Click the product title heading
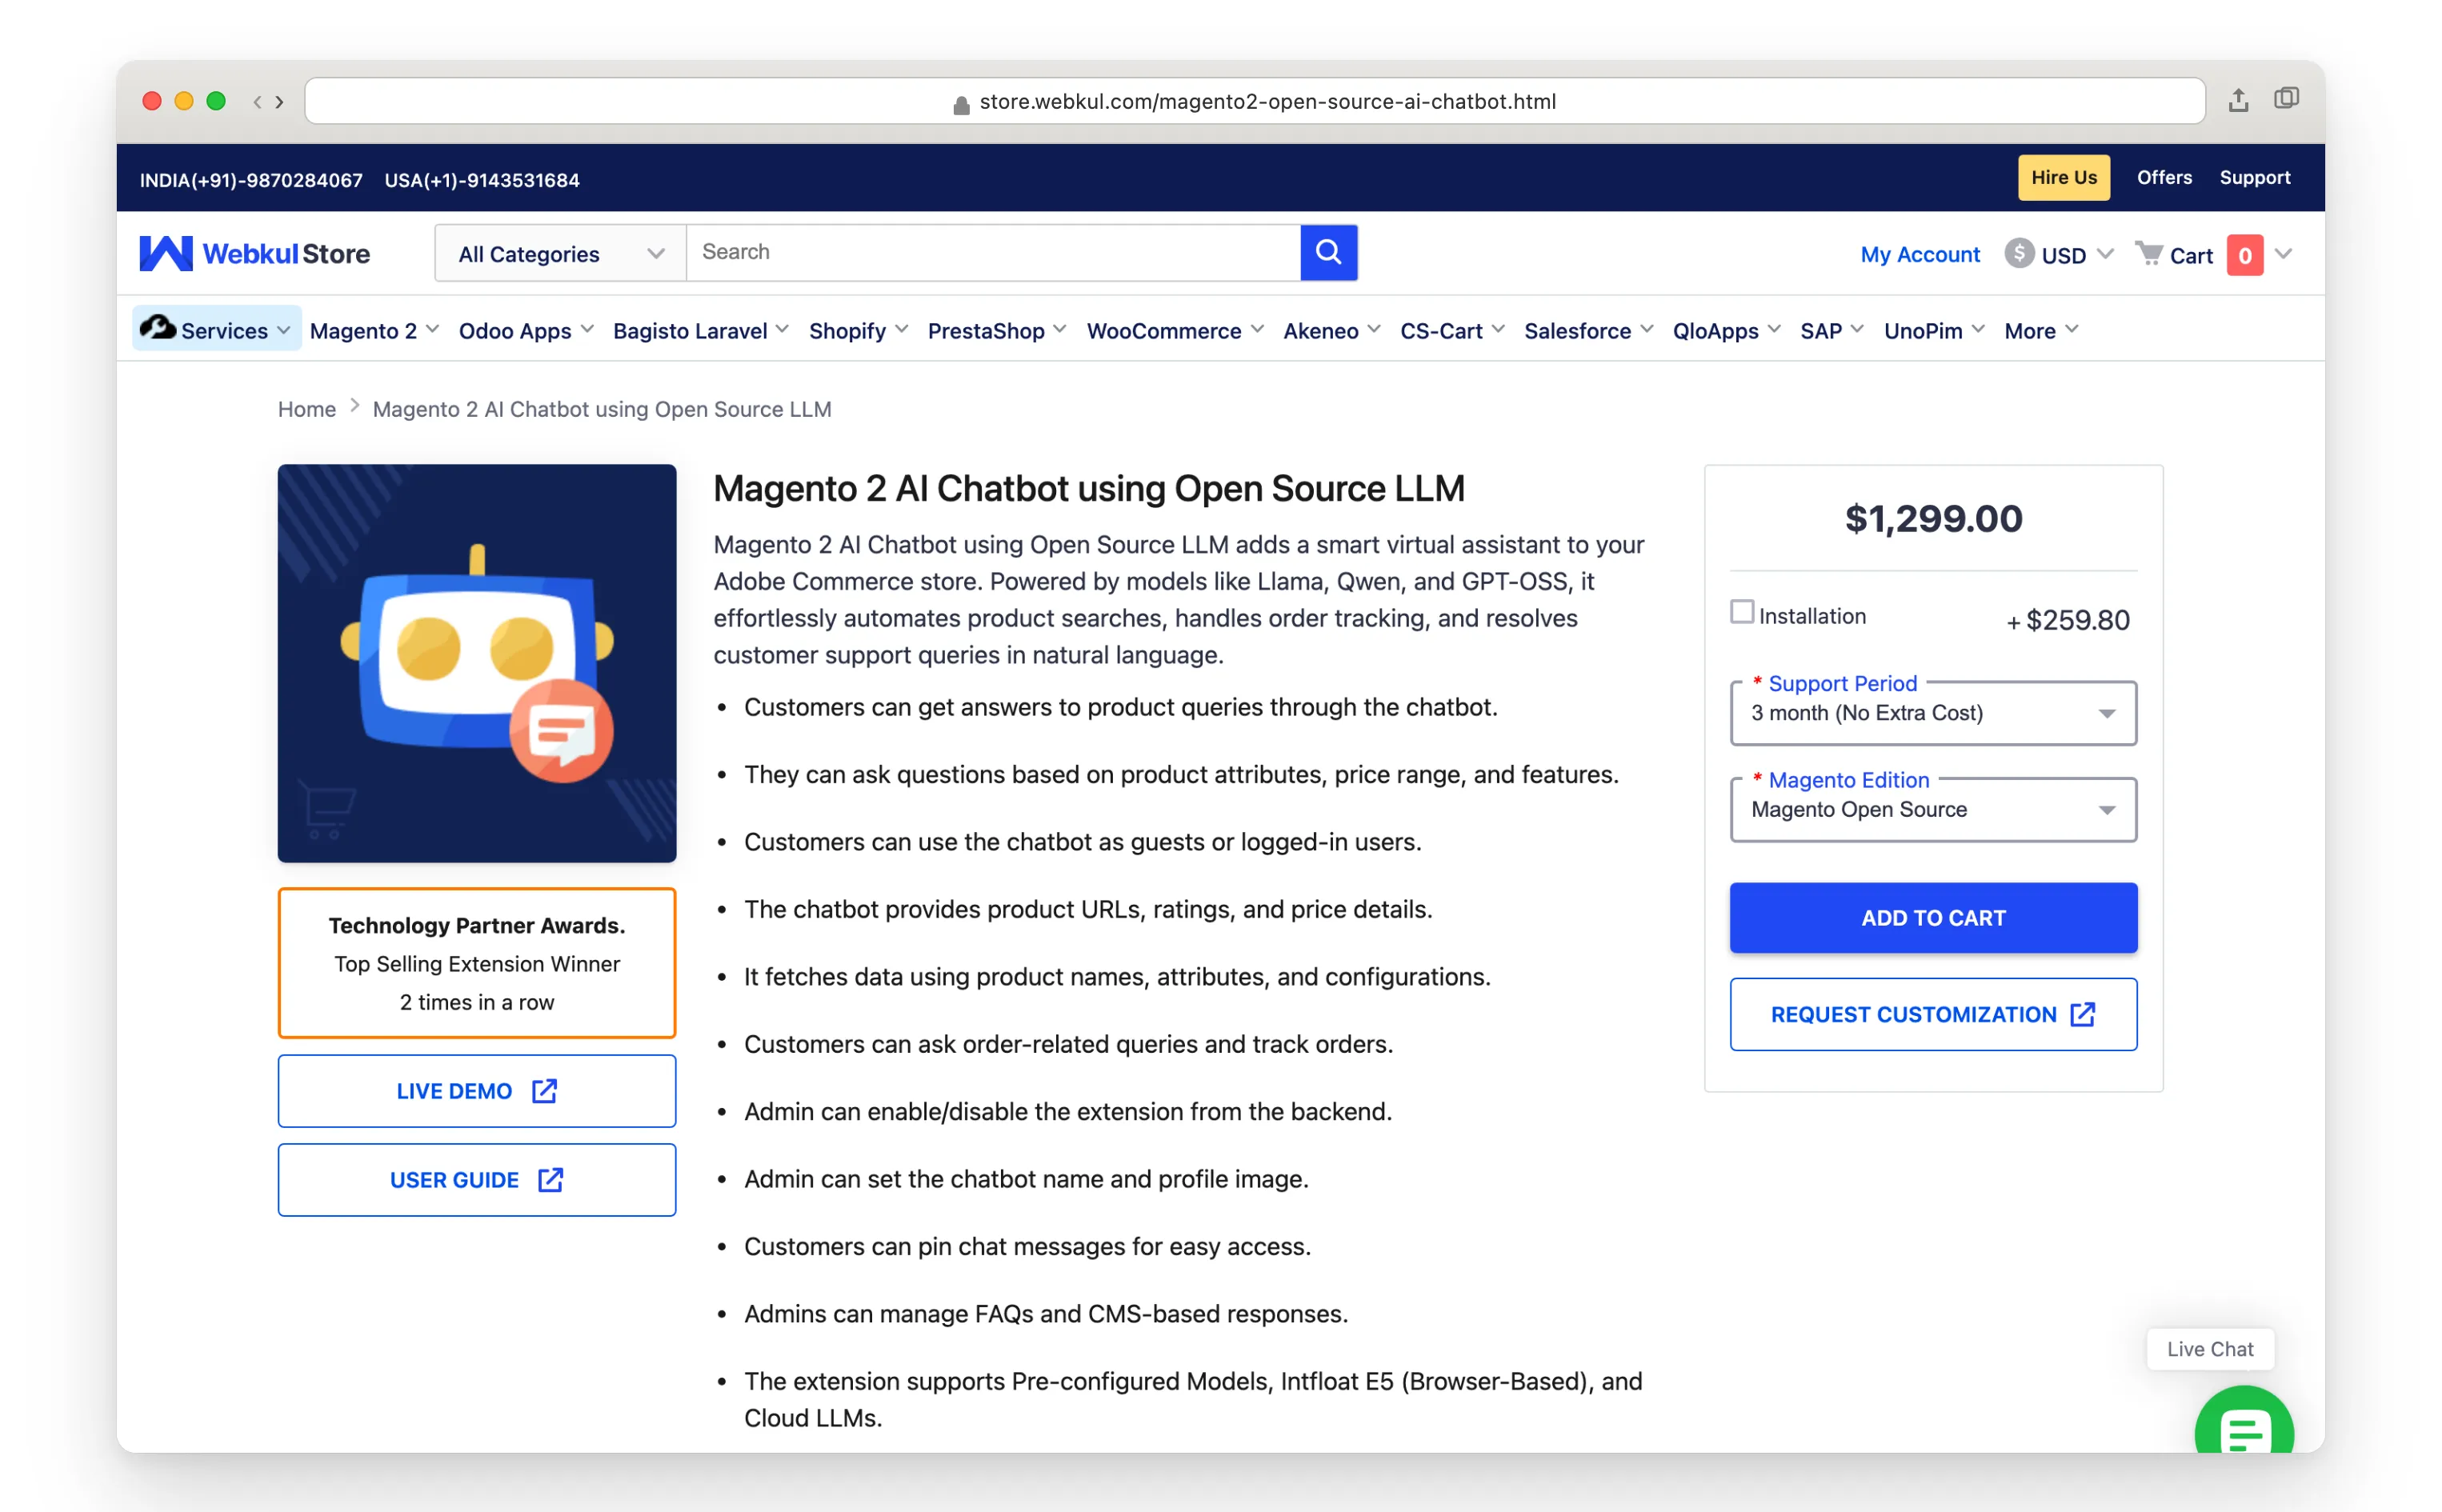 (x=1088, y=488)
